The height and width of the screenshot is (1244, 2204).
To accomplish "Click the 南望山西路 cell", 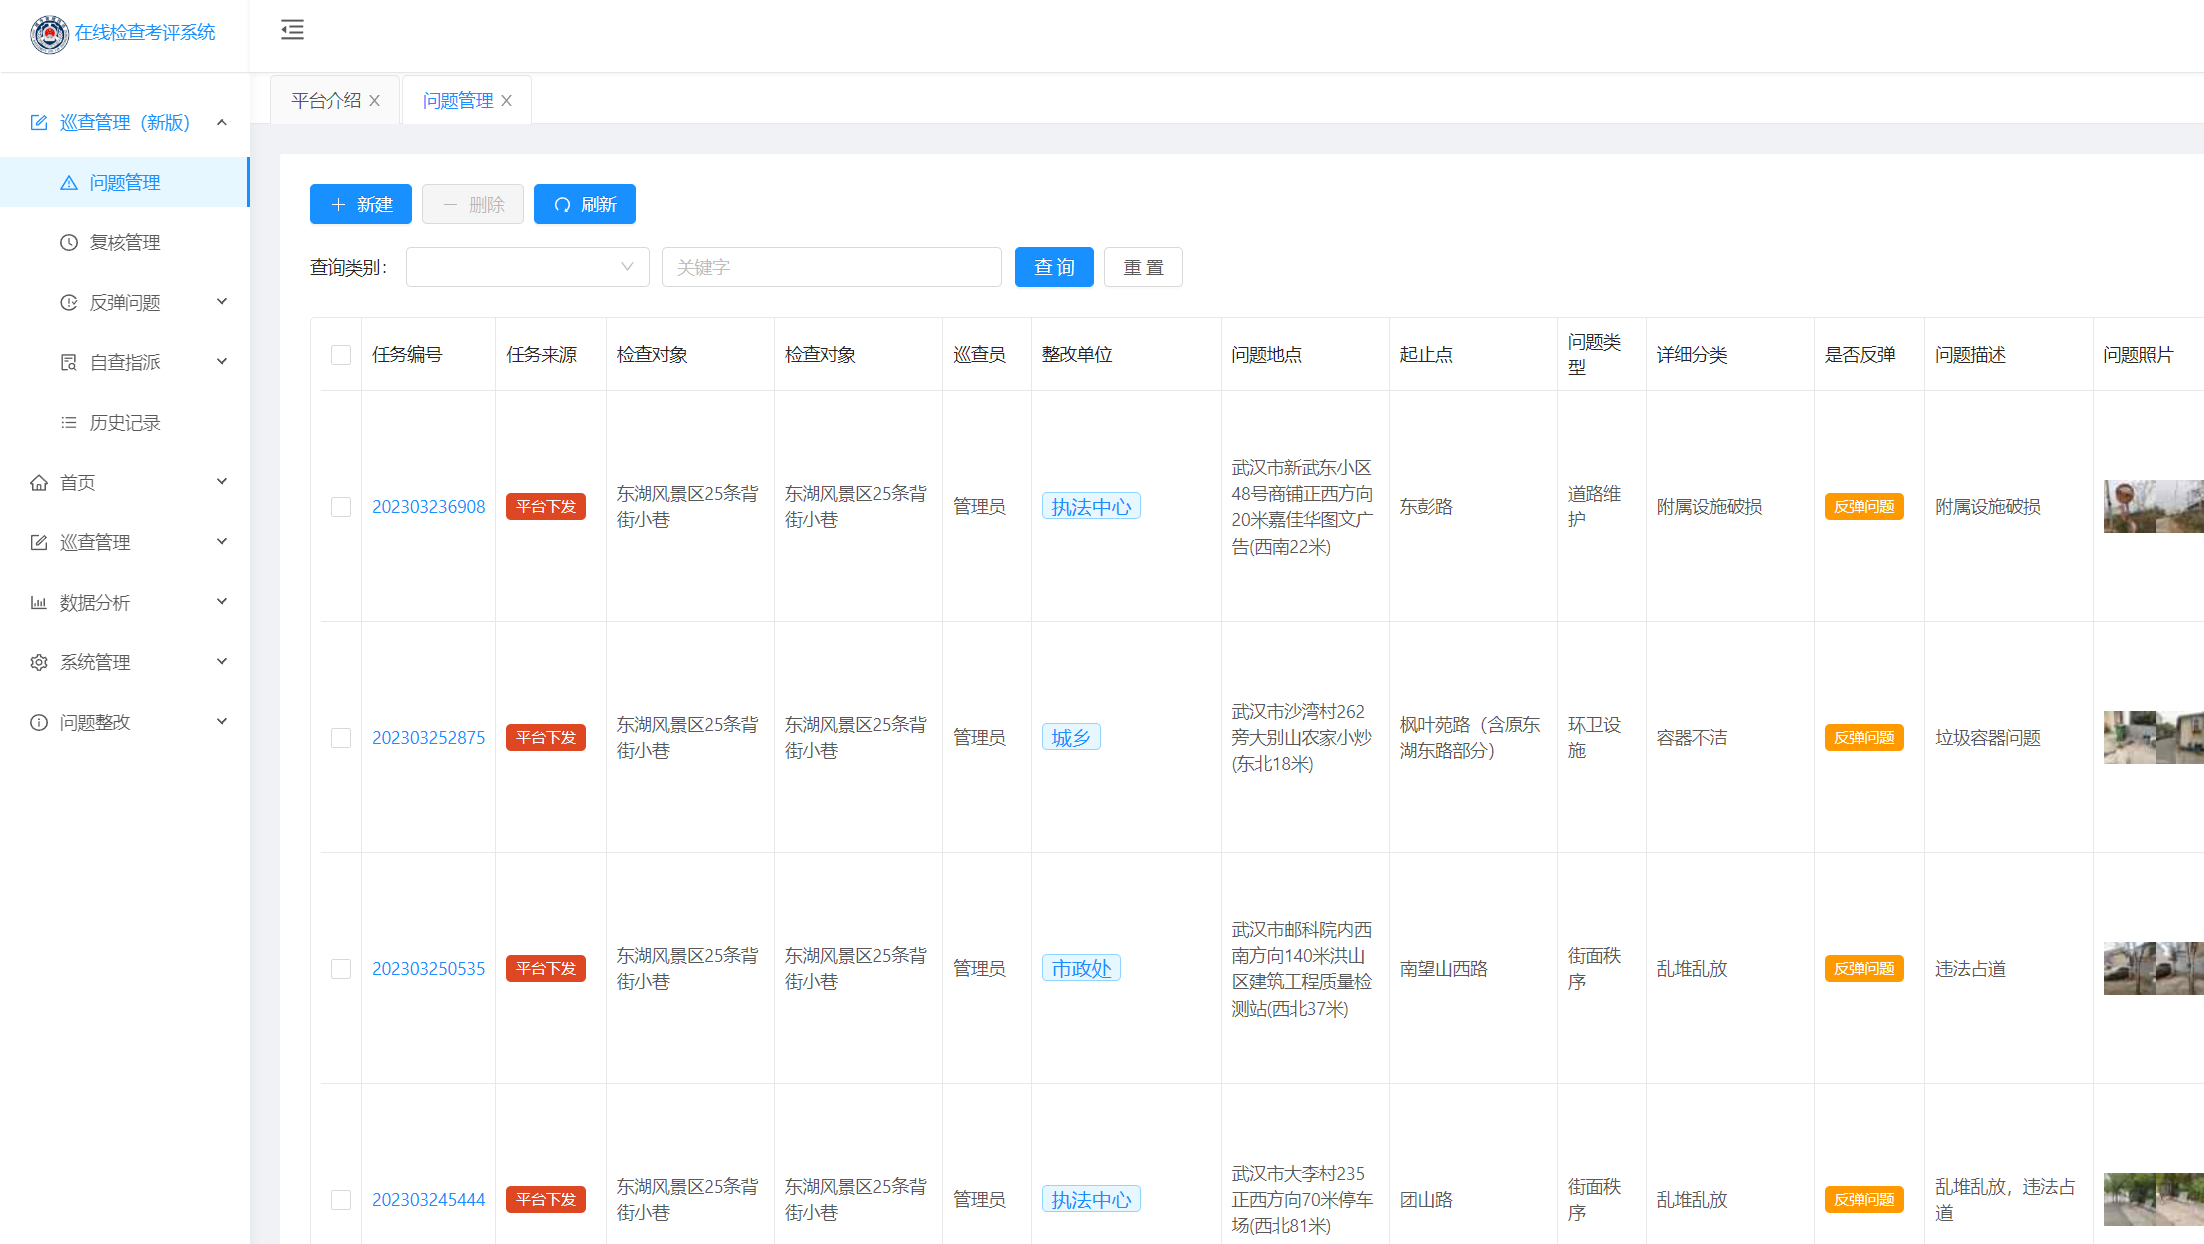I will 1444,969.
